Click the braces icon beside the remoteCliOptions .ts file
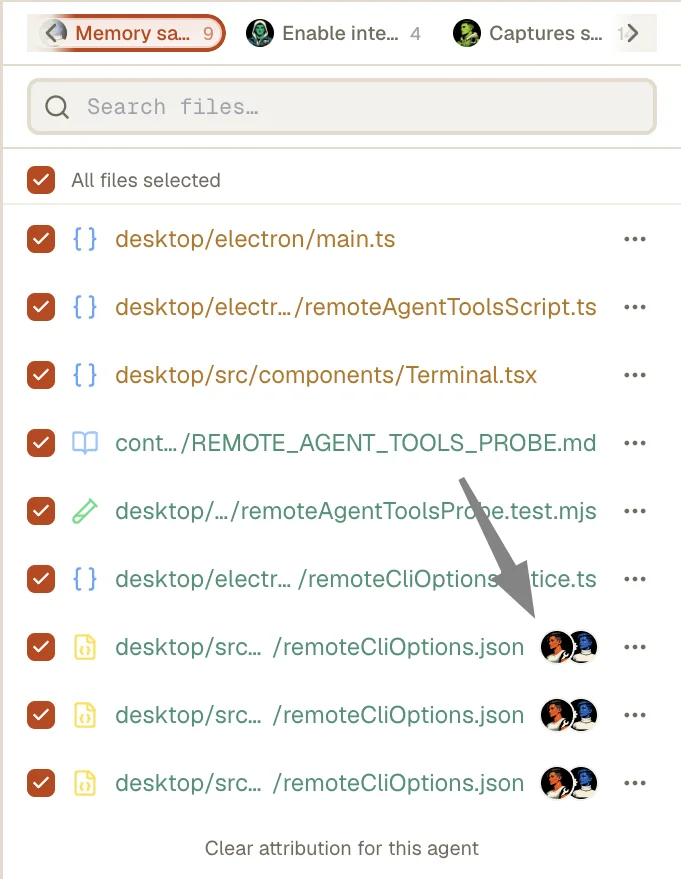Viewport: 681px width, 879px height. point(85,579)
